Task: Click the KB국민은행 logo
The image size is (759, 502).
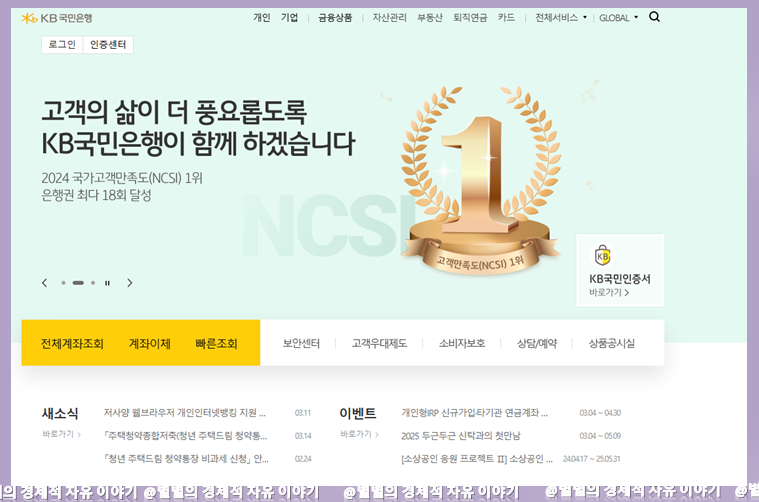Action: pyautogui.click(x=57, y=18)
